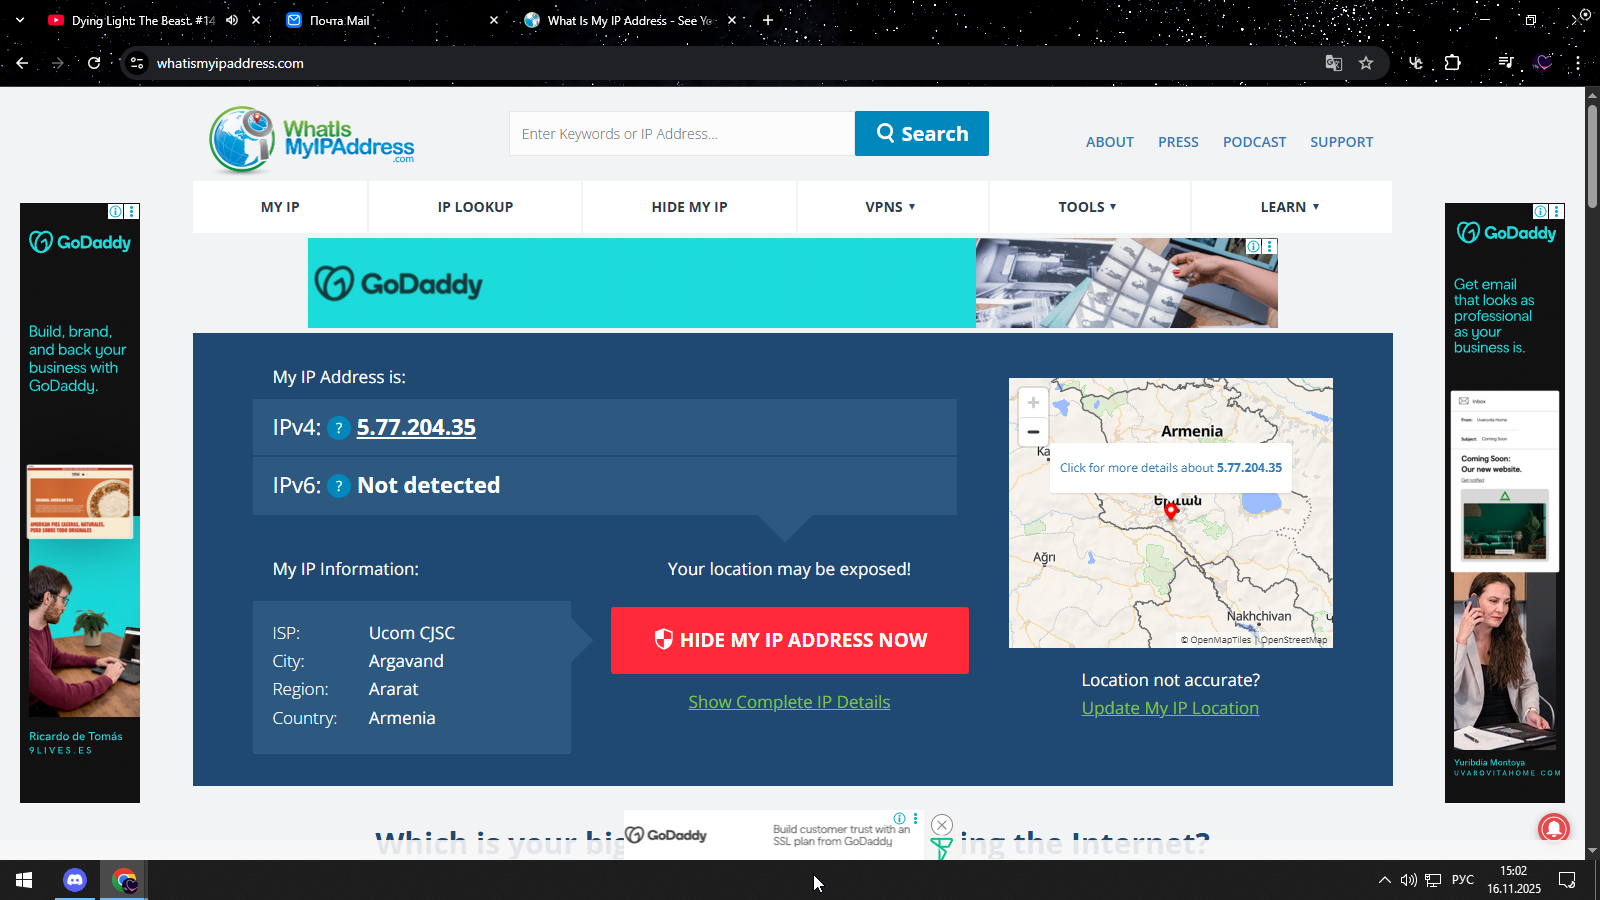1600x900 pixels.
Task: Click the red location pin on map
Action: (1171, 511)
